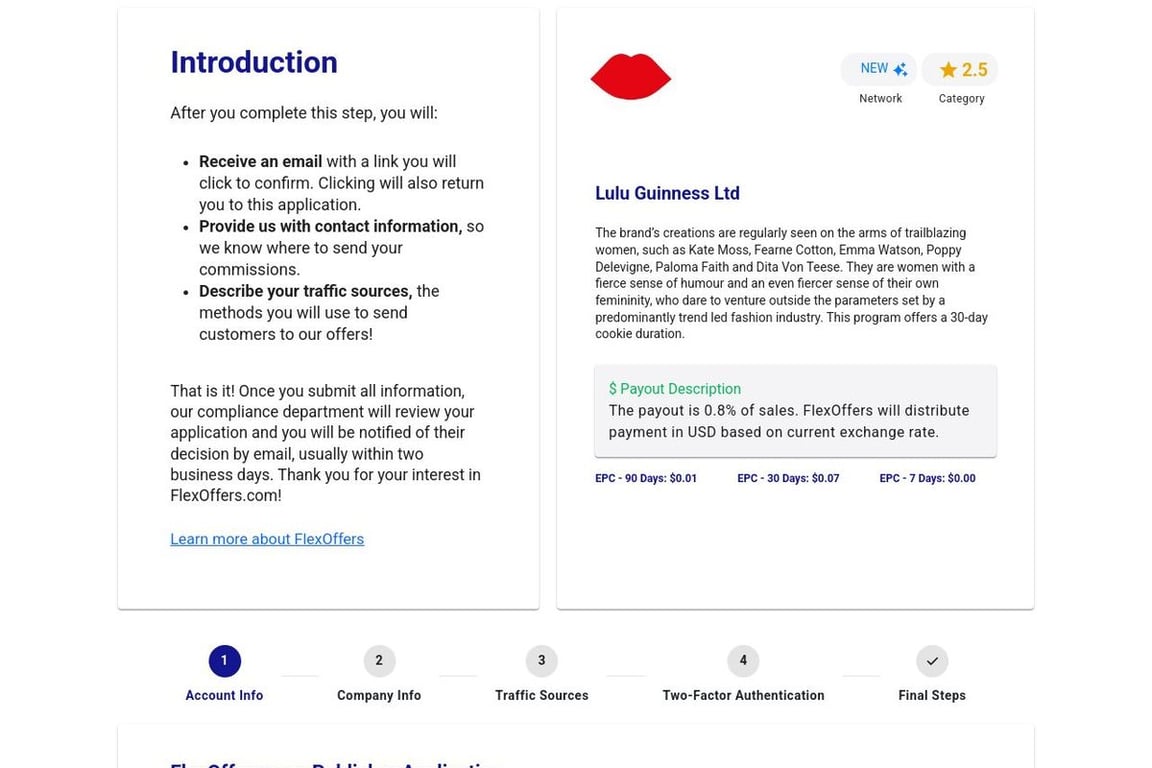Select step 1 circle Account Info
The image size is (1152, 768).
(x=224, y=661)
